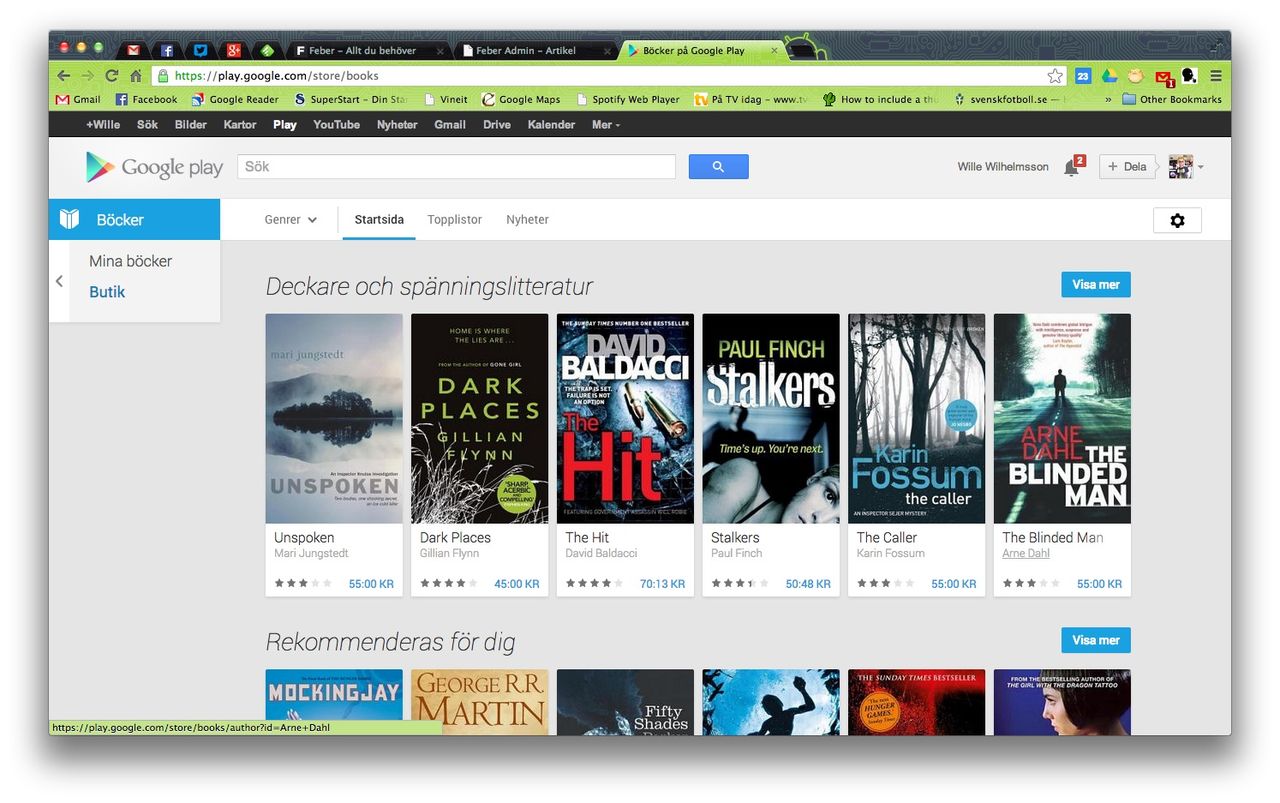The image size is (1280, 803).
Task: Bookmark page with the star icon
Action: 1055,76
